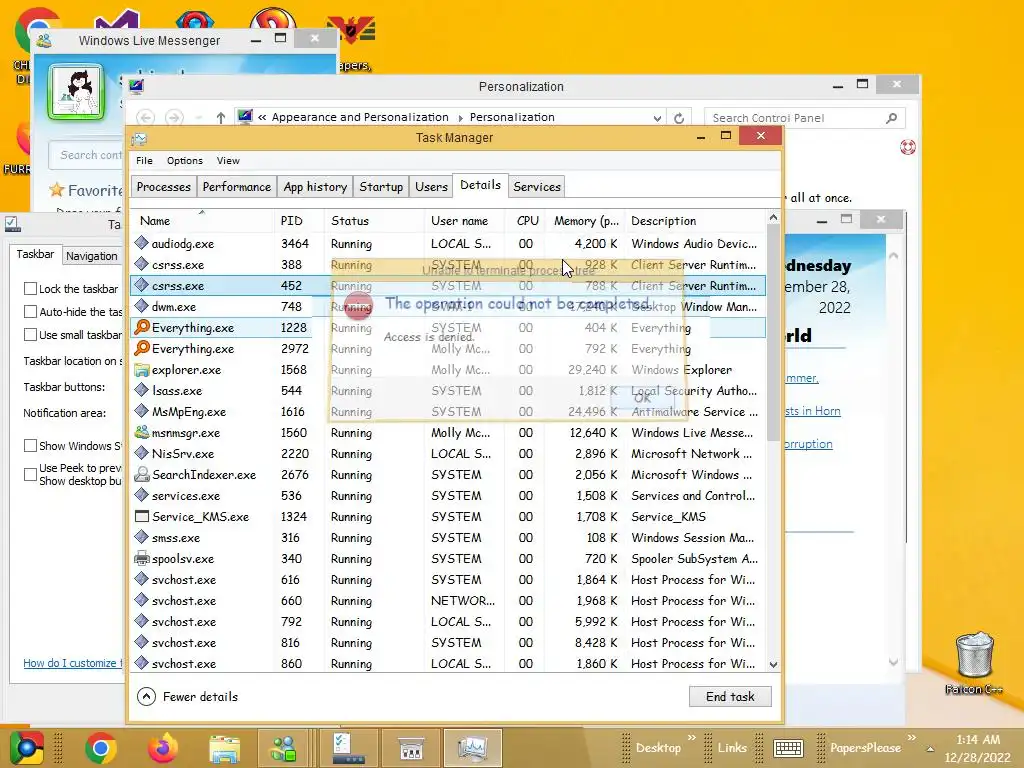Click the Messenger search contacts field
The width and height of the screenshot is (1024, 768).
86,155
